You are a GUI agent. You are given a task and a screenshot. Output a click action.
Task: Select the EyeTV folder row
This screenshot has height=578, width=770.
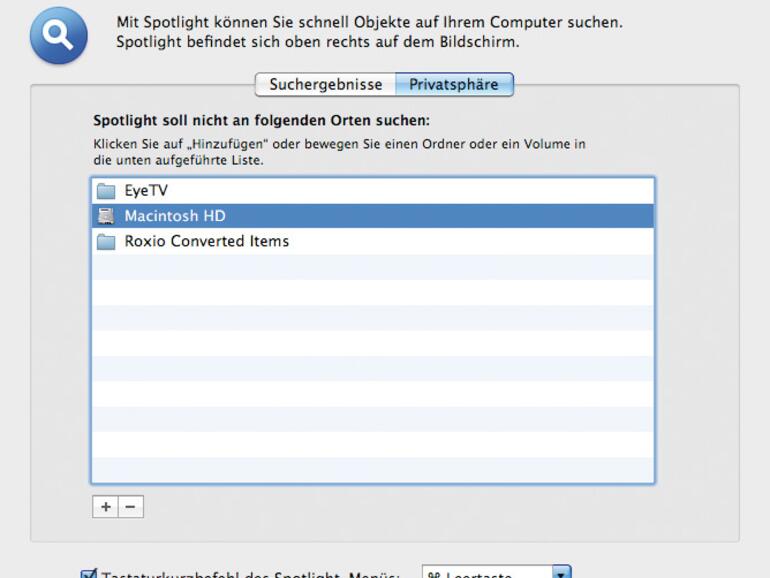[373, 191]
